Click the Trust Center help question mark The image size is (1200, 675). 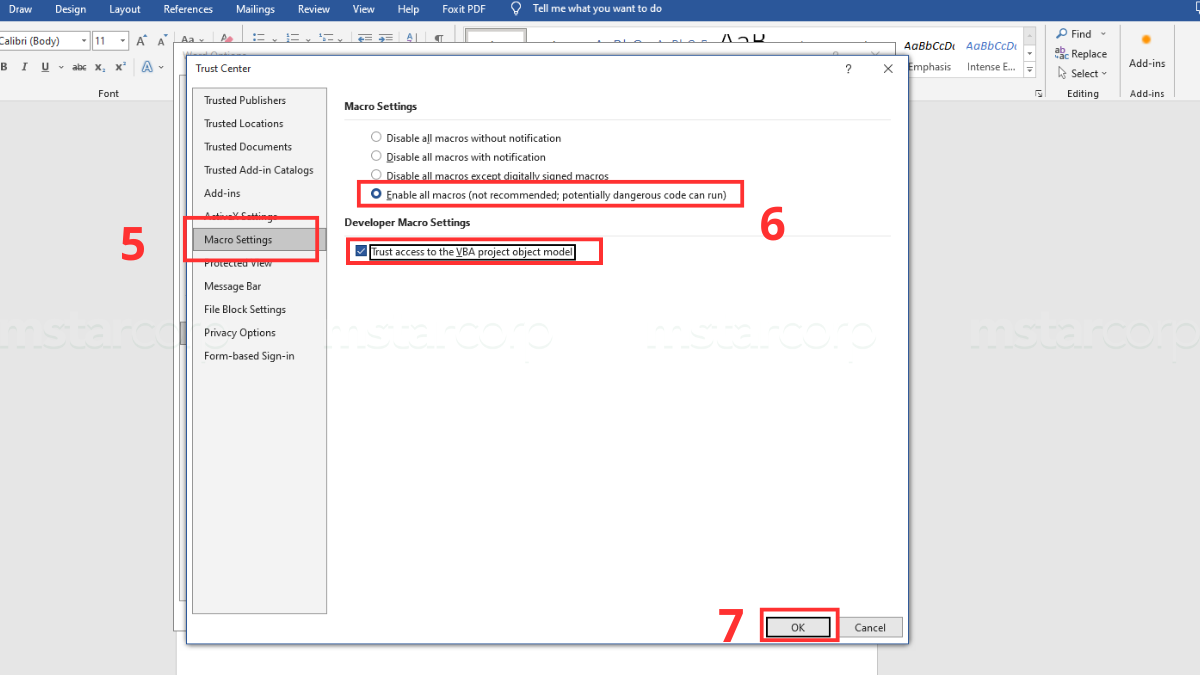[x=848, y=69]
